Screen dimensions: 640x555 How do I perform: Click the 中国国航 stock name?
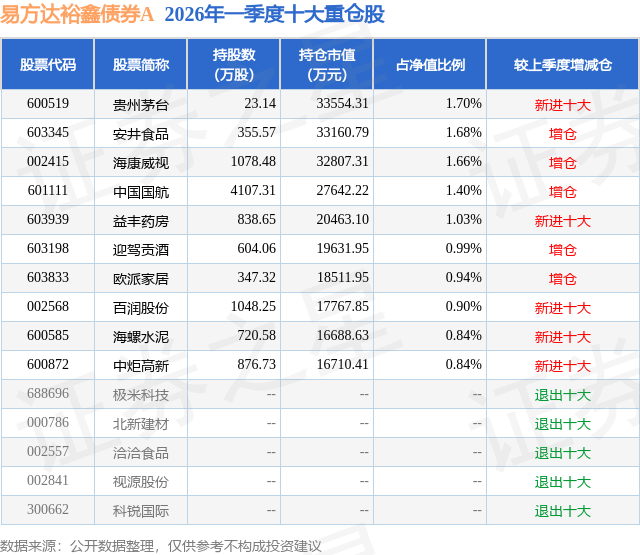pos(141,192)
